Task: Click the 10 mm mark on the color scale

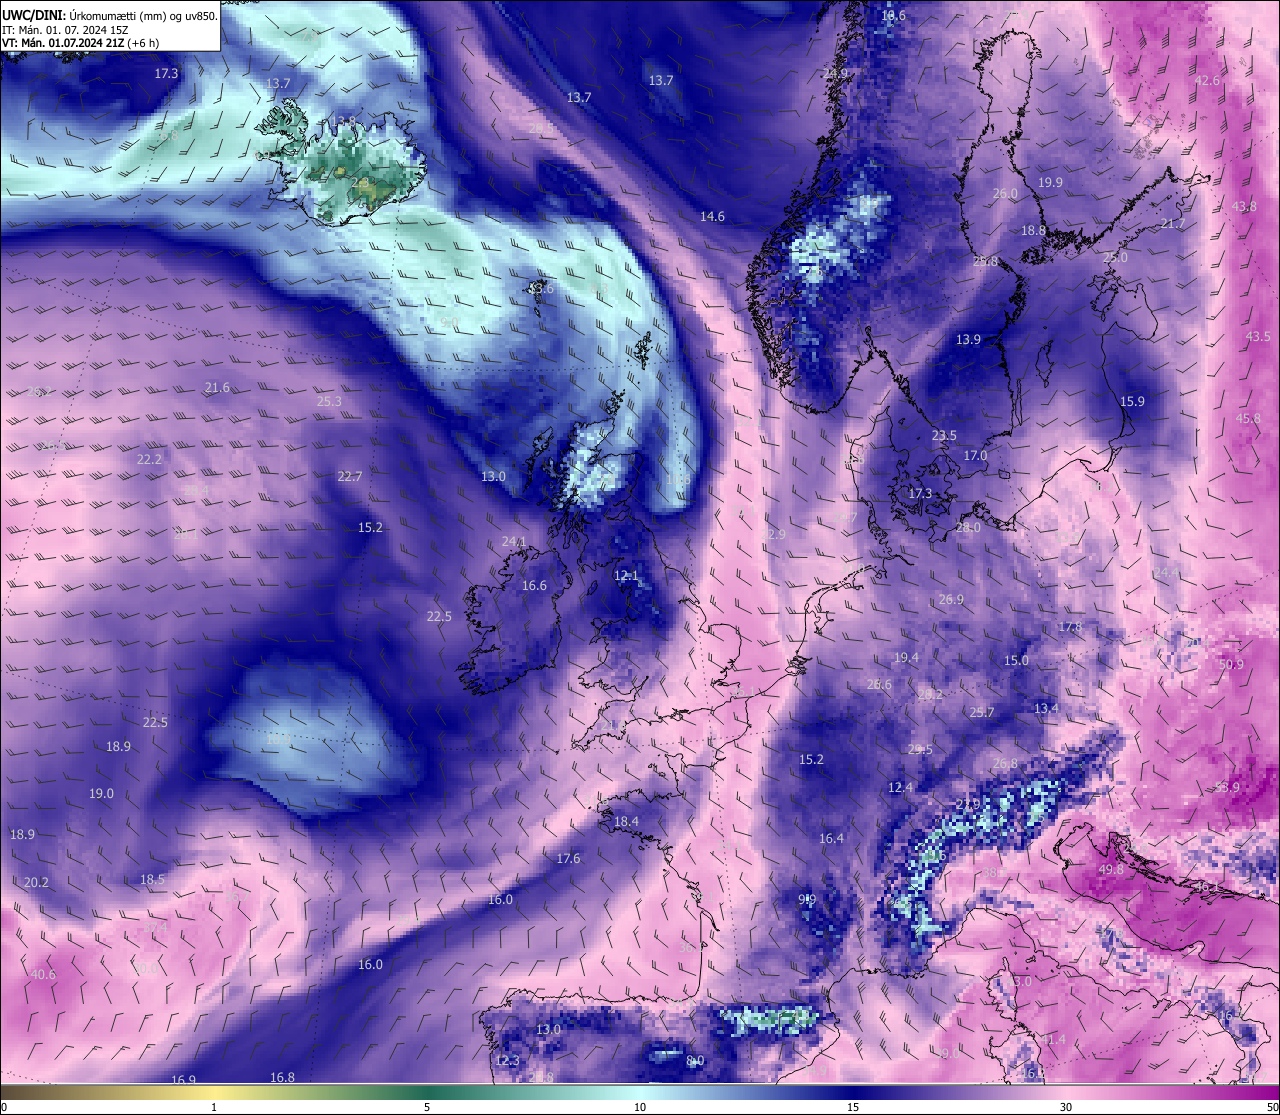Action: [x=640, y=1107]
